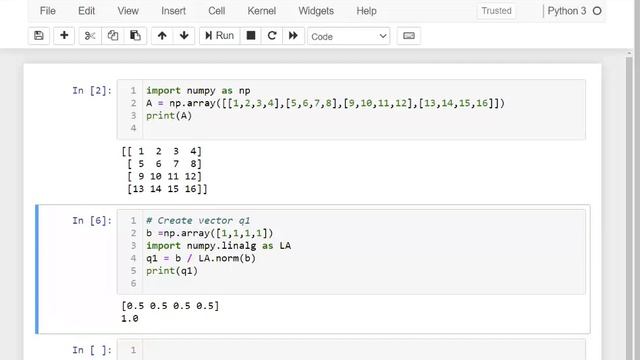Click the Python 3 kernel name

tap(567, 11)
